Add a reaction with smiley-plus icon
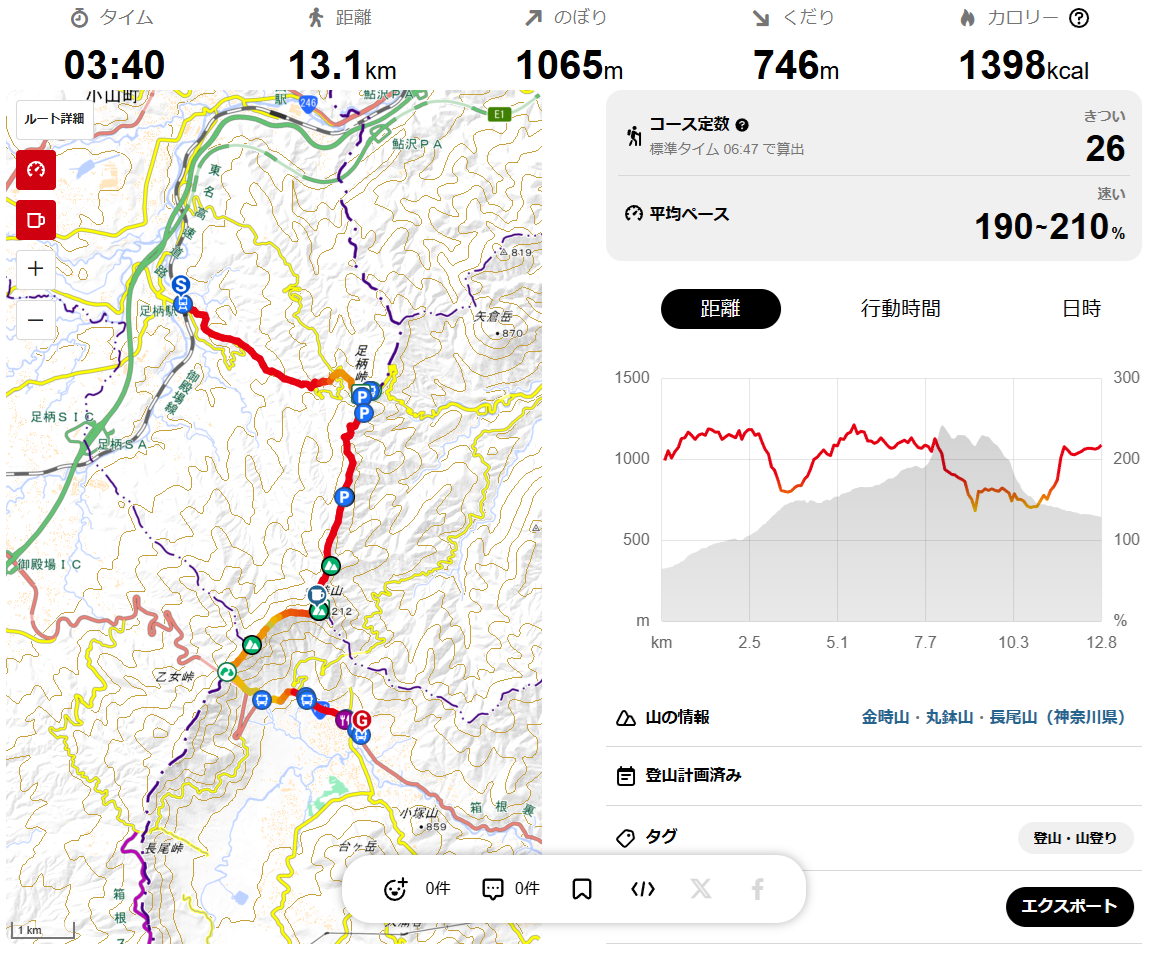 (396, 889)
